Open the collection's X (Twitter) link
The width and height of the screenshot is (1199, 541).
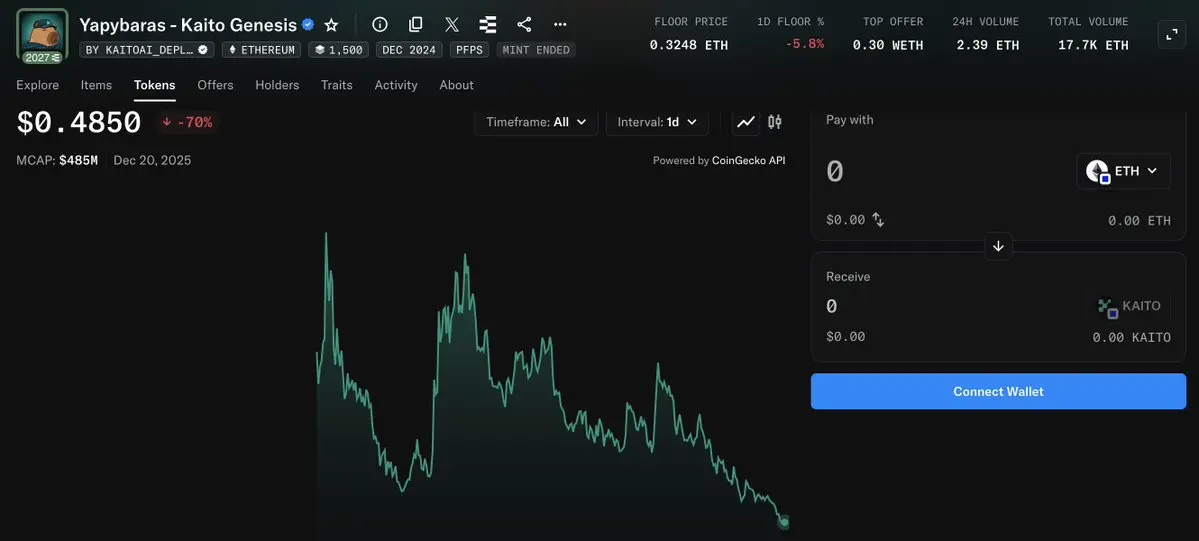point(451,24)
